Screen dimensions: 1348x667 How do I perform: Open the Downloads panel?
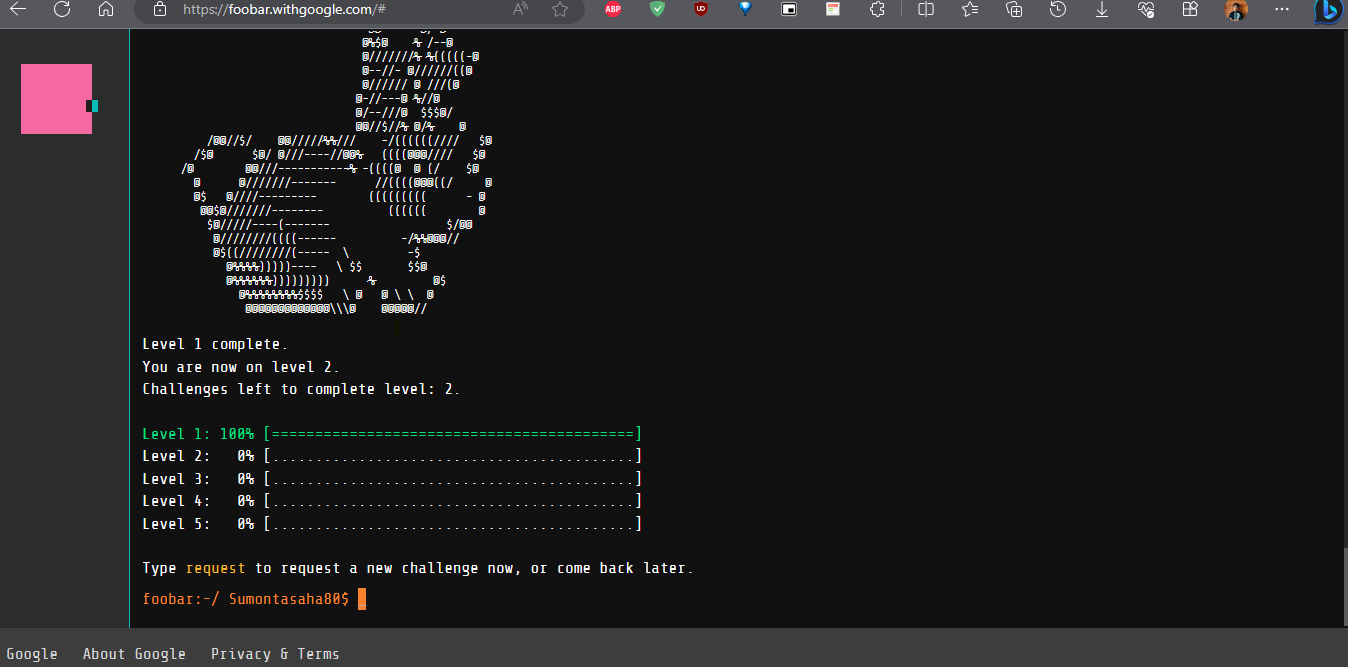[x=1102, y=9]
